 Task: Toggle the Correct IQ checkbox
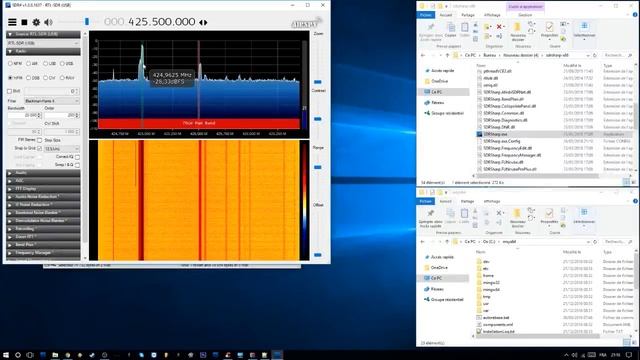pyautogui.click(x=77, y=157)
